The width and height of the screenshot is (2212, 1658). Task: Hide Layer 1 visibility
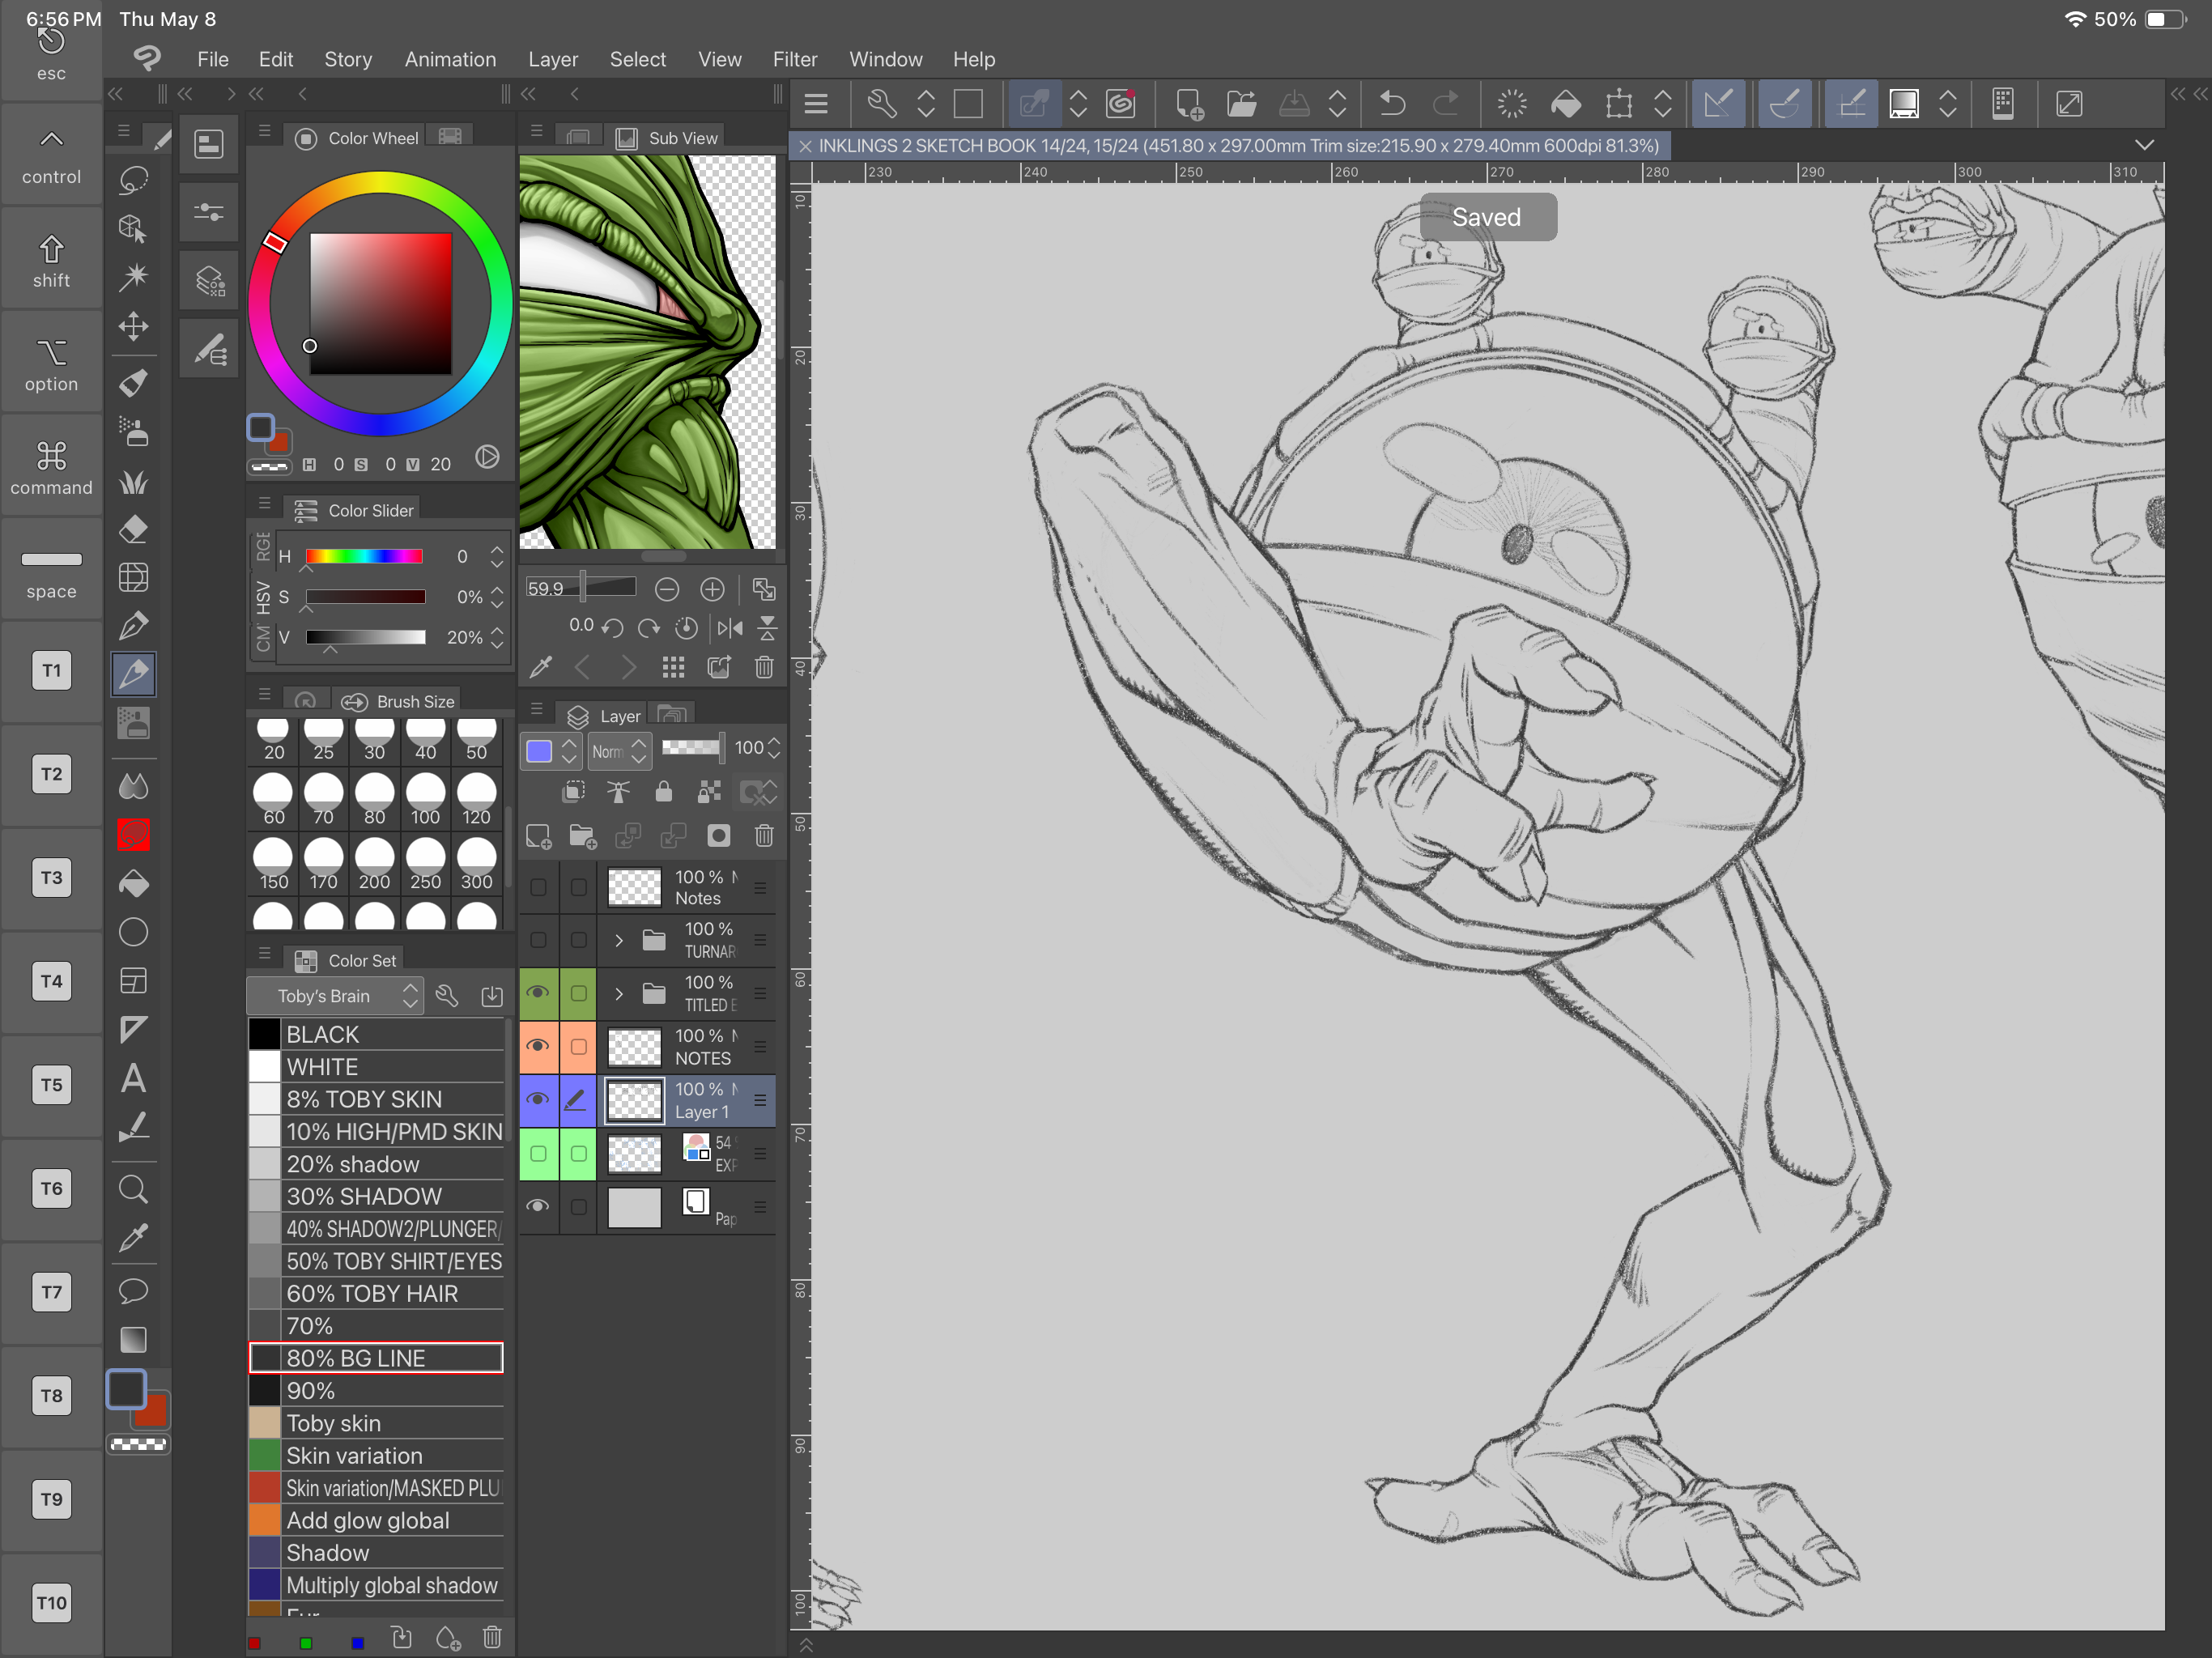[538, 1100]
